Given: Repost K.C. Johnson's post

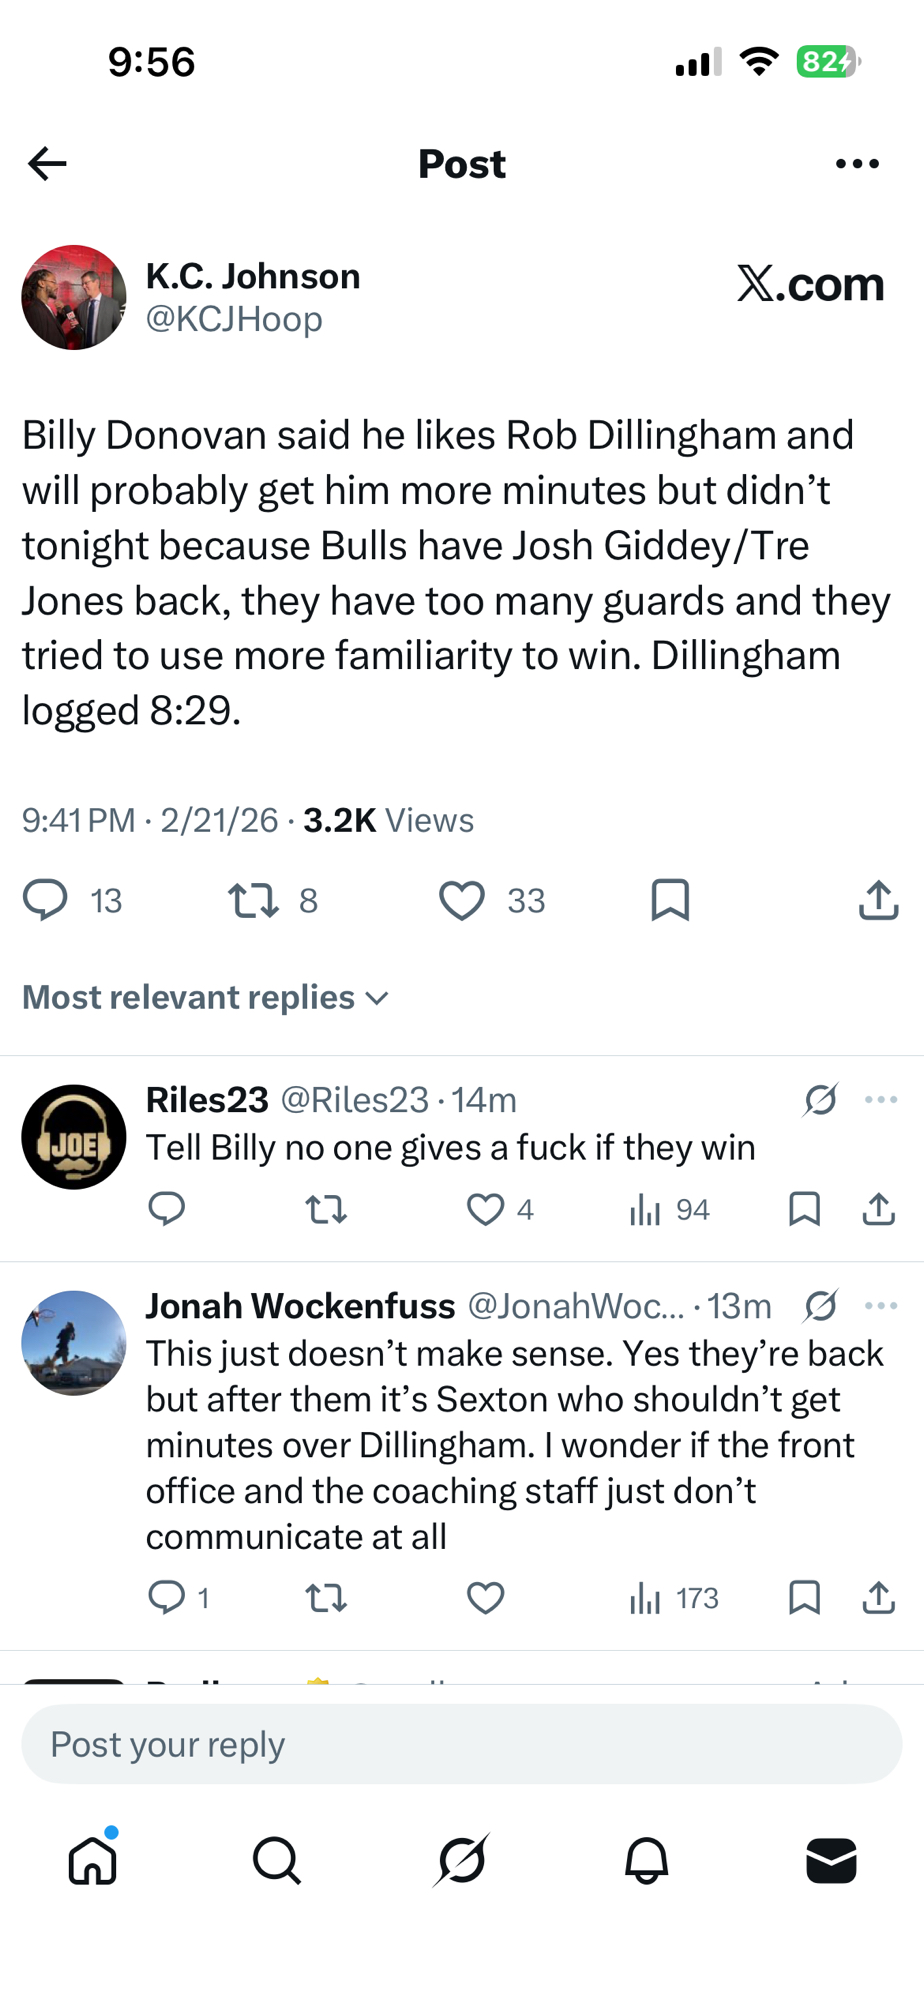Looking at the screenshot, I should click(x=253, y=900).
